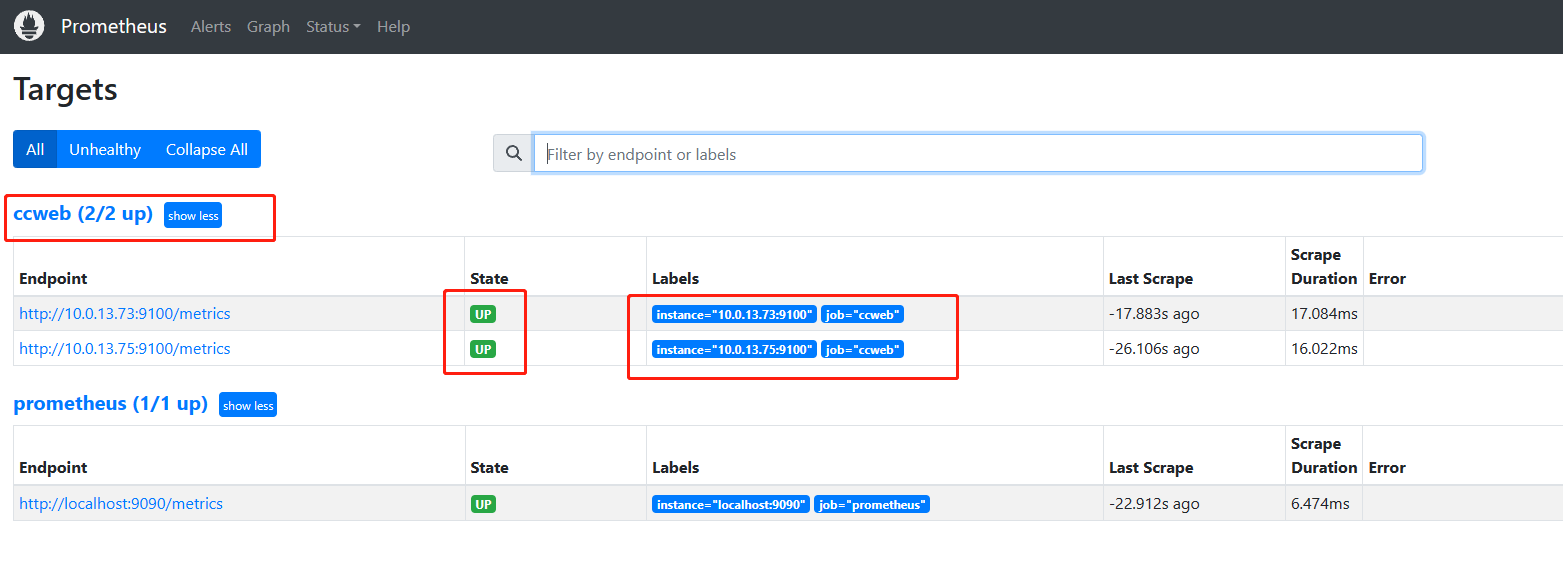This screenshot has height=583, width=1563.
Task: Click the ccweb (2/2 up) heading
Action: pyautogui.click(x=83, y=213)
